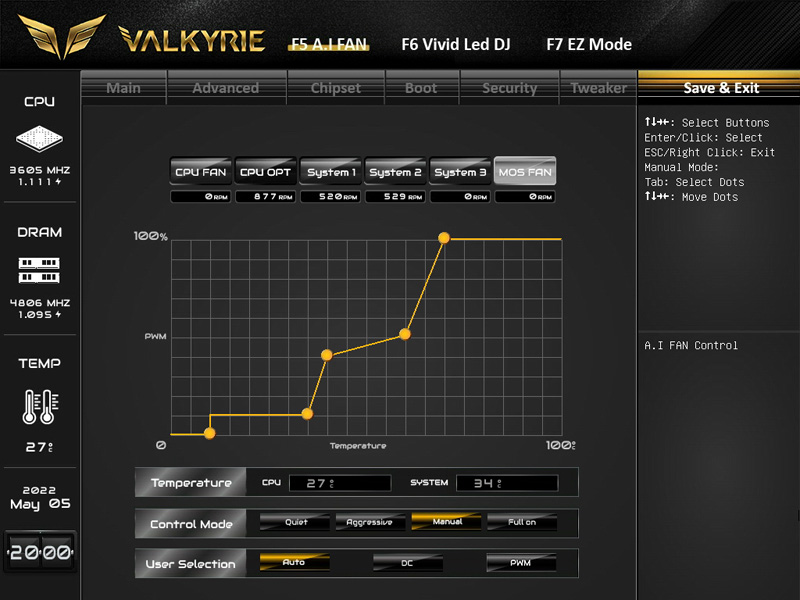Viewport: 800px width, 600px height.
Task: Choose DC for User Selection
Action: (408, 563)
